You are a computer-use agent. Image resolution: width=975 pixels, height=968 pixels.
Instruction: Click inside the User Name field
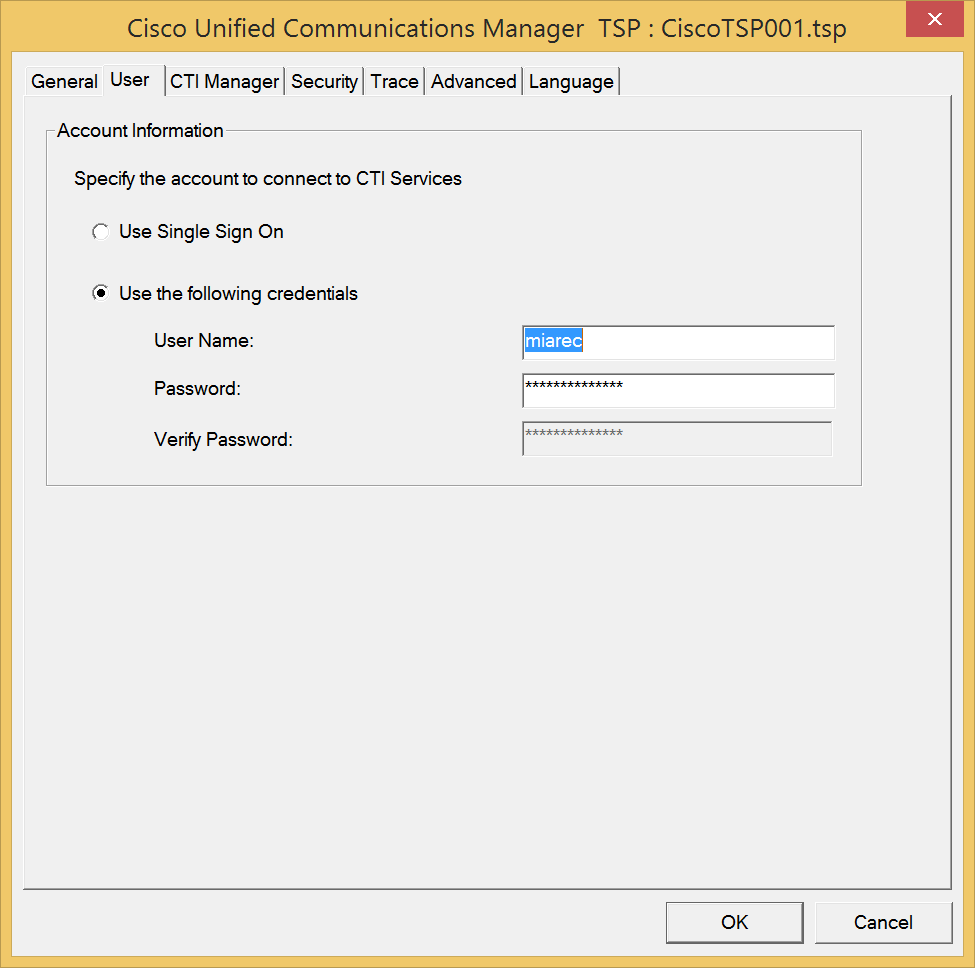(x=677, y=342)
